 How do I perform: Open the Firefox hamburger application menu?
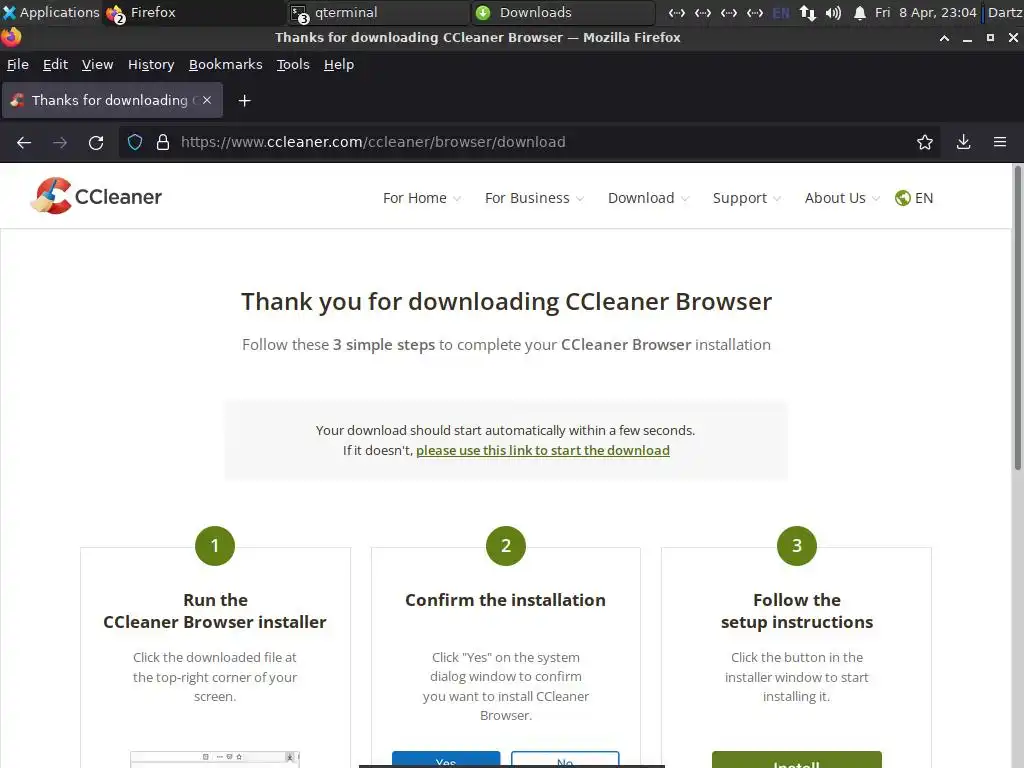[x=1000, y=142]
